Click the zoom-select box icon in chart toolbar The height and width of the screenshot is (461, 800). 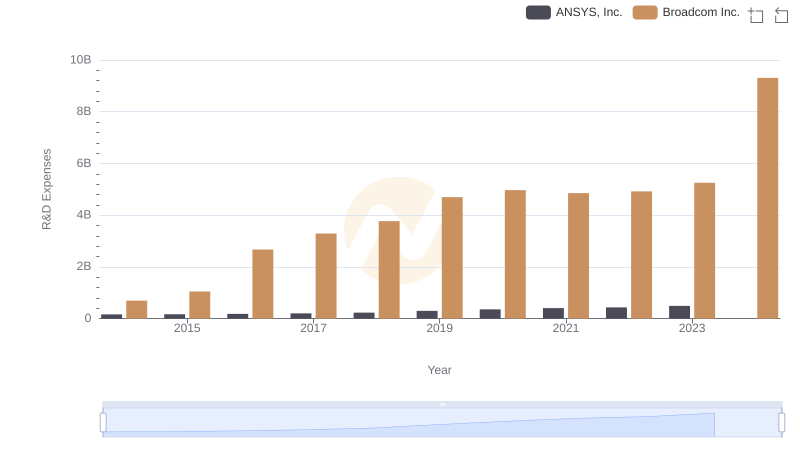pos(756,15)
